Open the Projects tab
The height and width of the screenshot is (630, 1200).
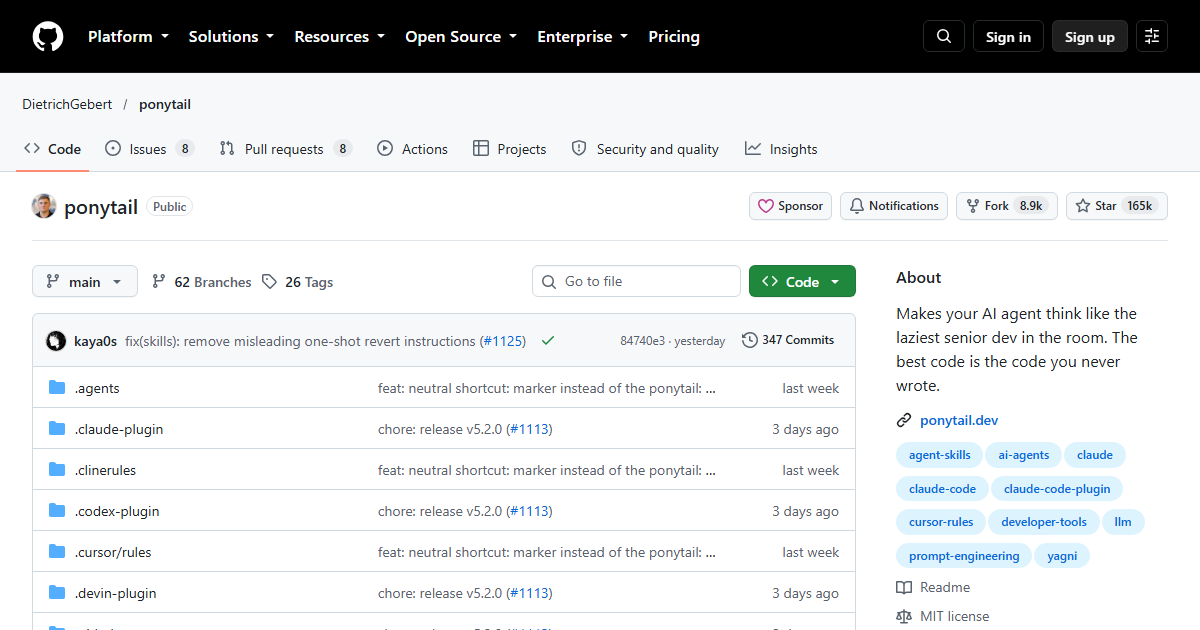coord(510,149)
